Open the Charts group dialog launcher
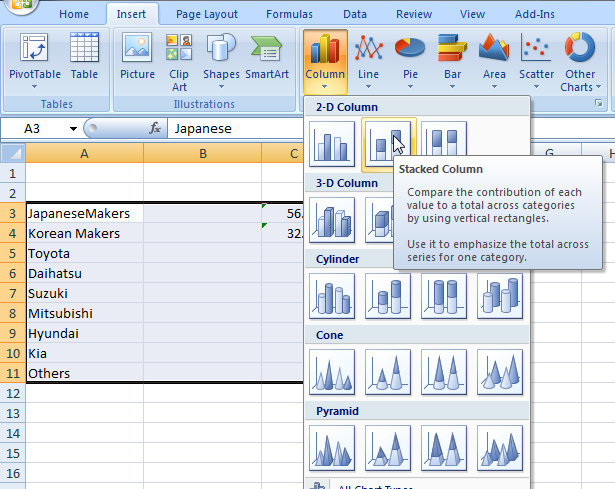Viewport: 615px width, 489px height. pos(599,103)
